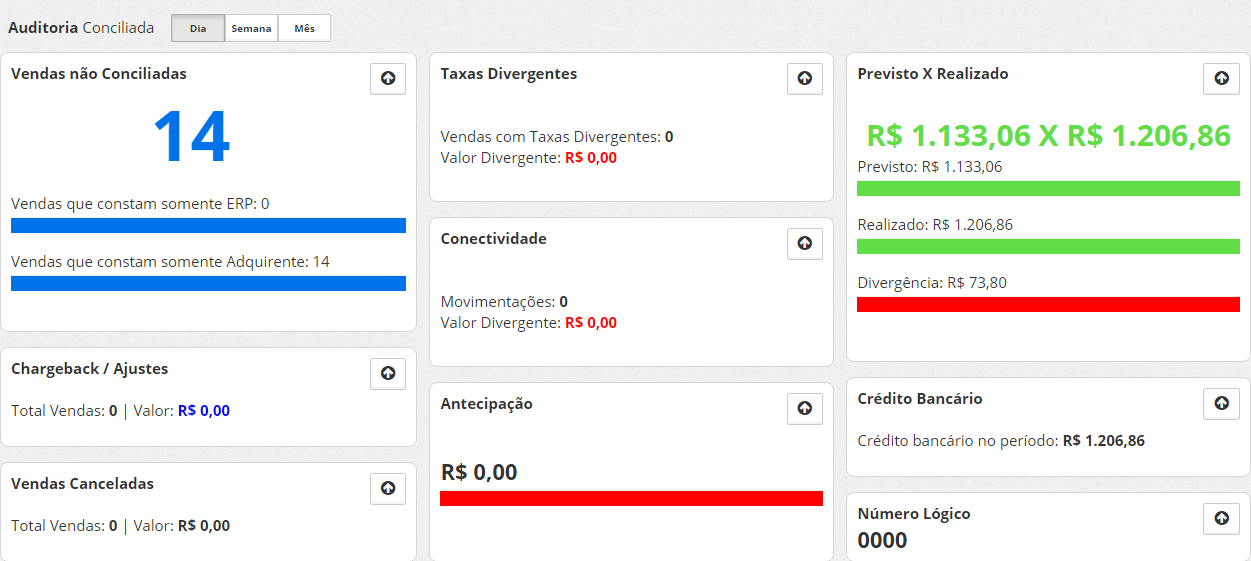Click the Vendas somente Adquirente blue bar

coord(208,283)
